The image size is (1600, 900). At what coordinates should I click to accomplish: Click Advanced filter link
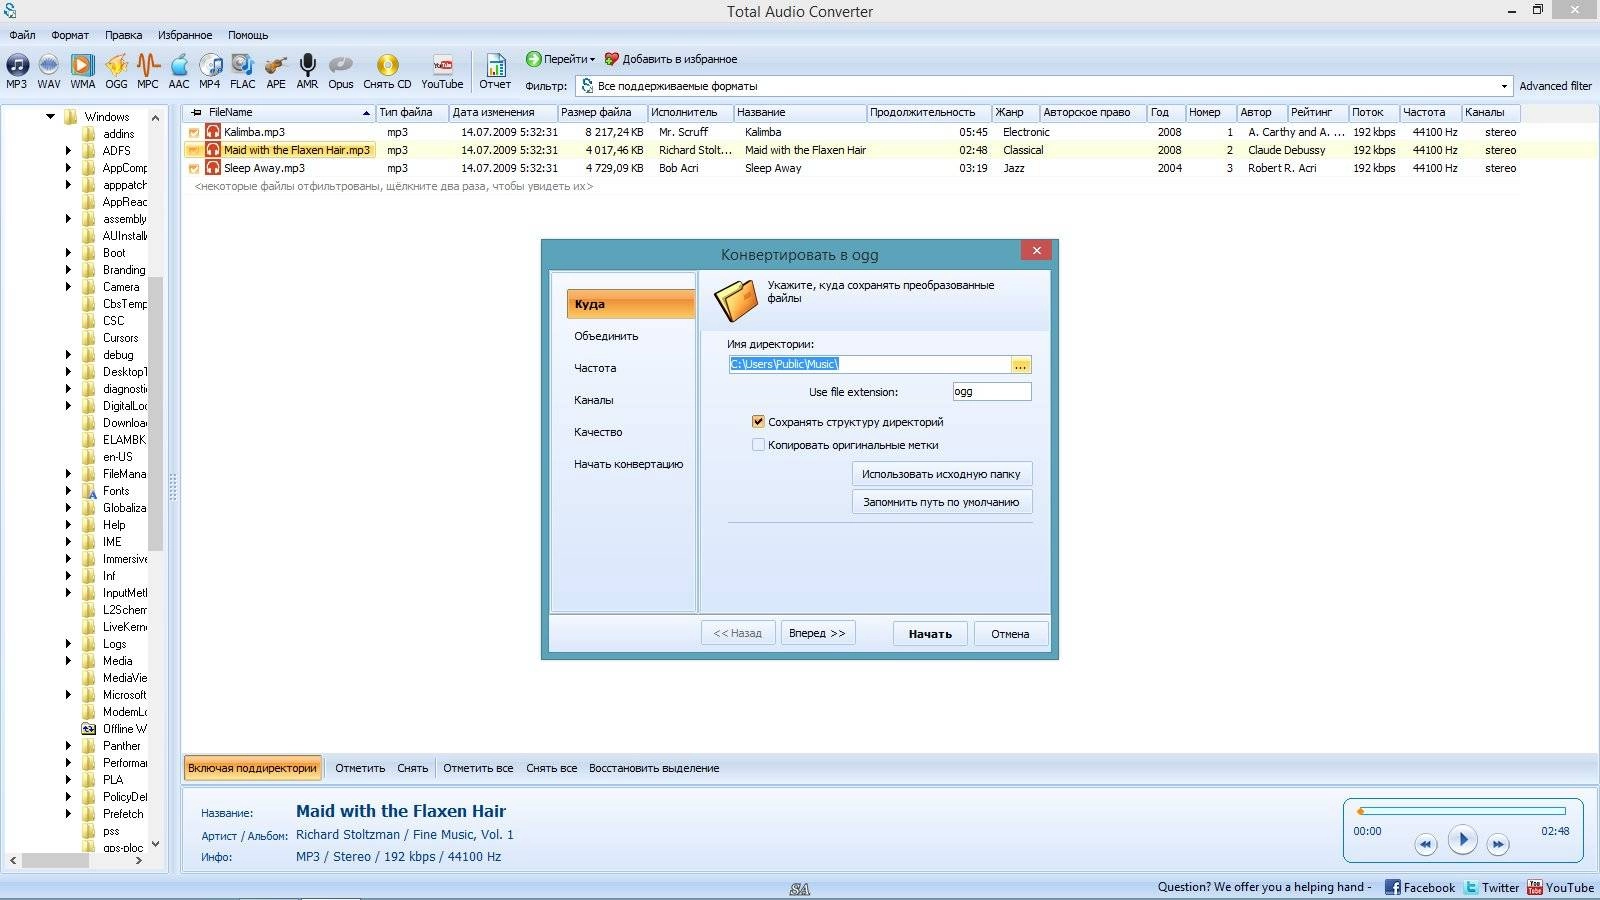tap(1555, 86)
